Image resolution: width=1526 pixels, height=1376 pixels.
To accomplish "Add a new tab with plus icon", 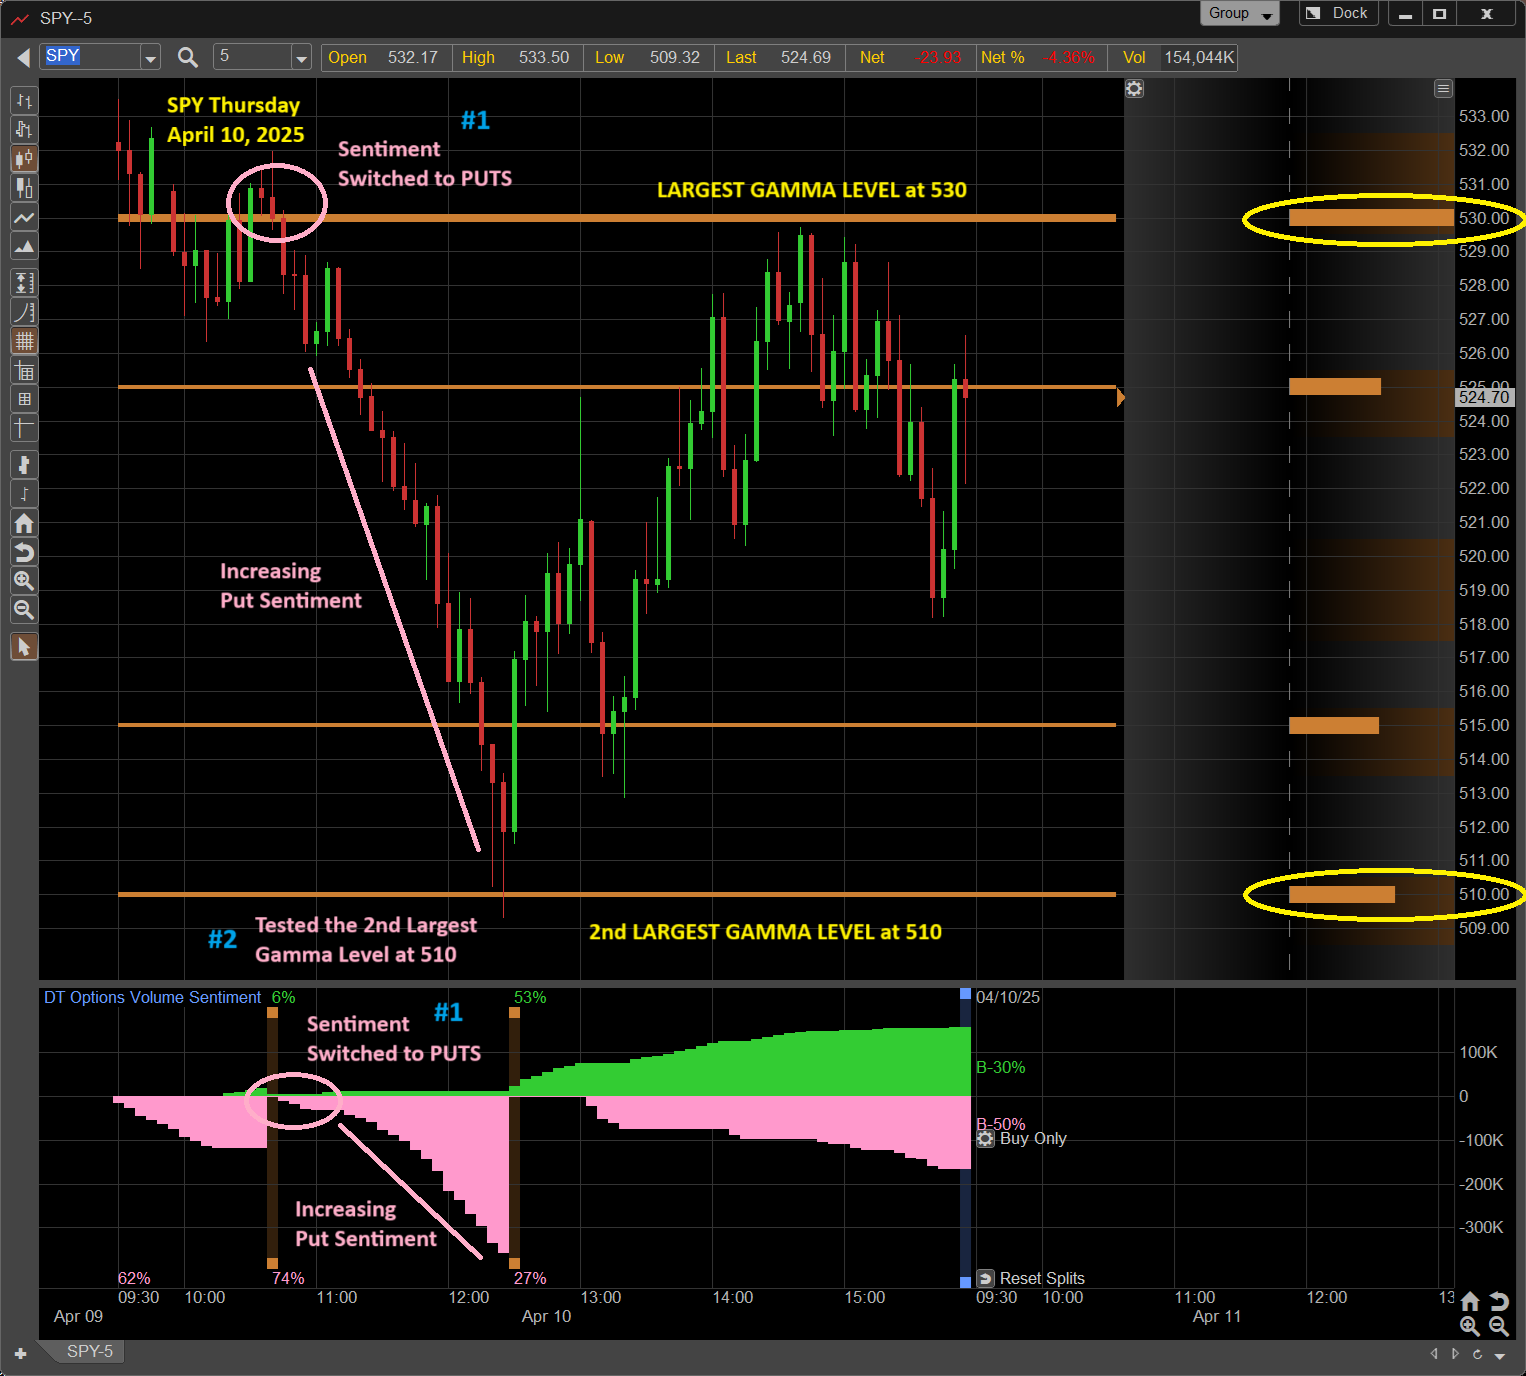I will (x=20, y=1354).
